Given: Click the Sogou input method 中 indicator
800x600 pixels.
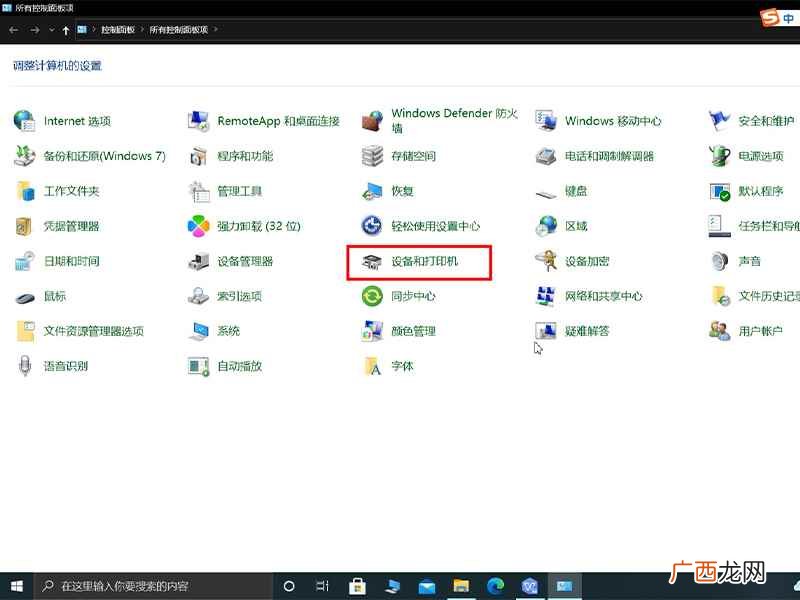Looking at the screenshot, I should point(788,18).
